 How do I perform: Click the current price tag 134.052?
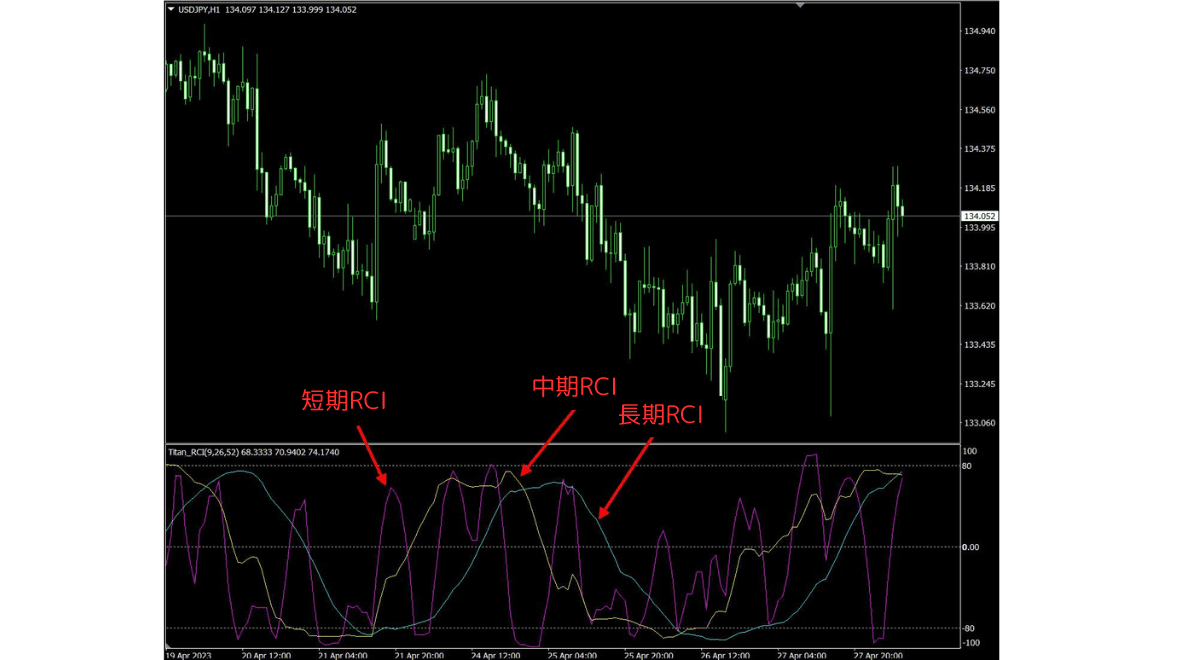coord(979,216)
